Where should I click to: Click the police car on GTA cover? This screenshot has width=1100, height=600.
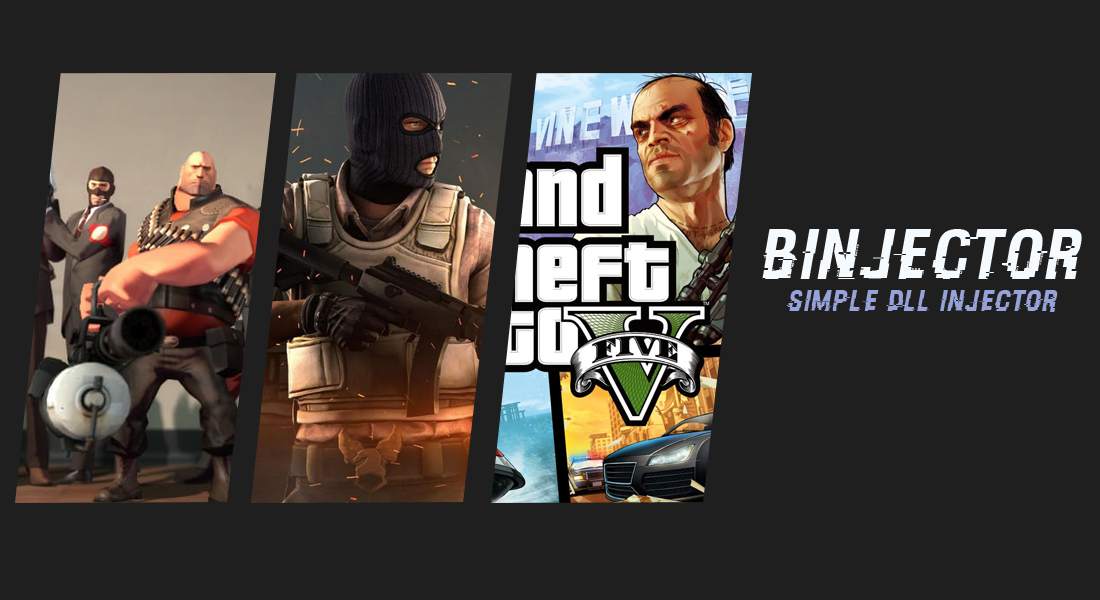coord(584,472)
